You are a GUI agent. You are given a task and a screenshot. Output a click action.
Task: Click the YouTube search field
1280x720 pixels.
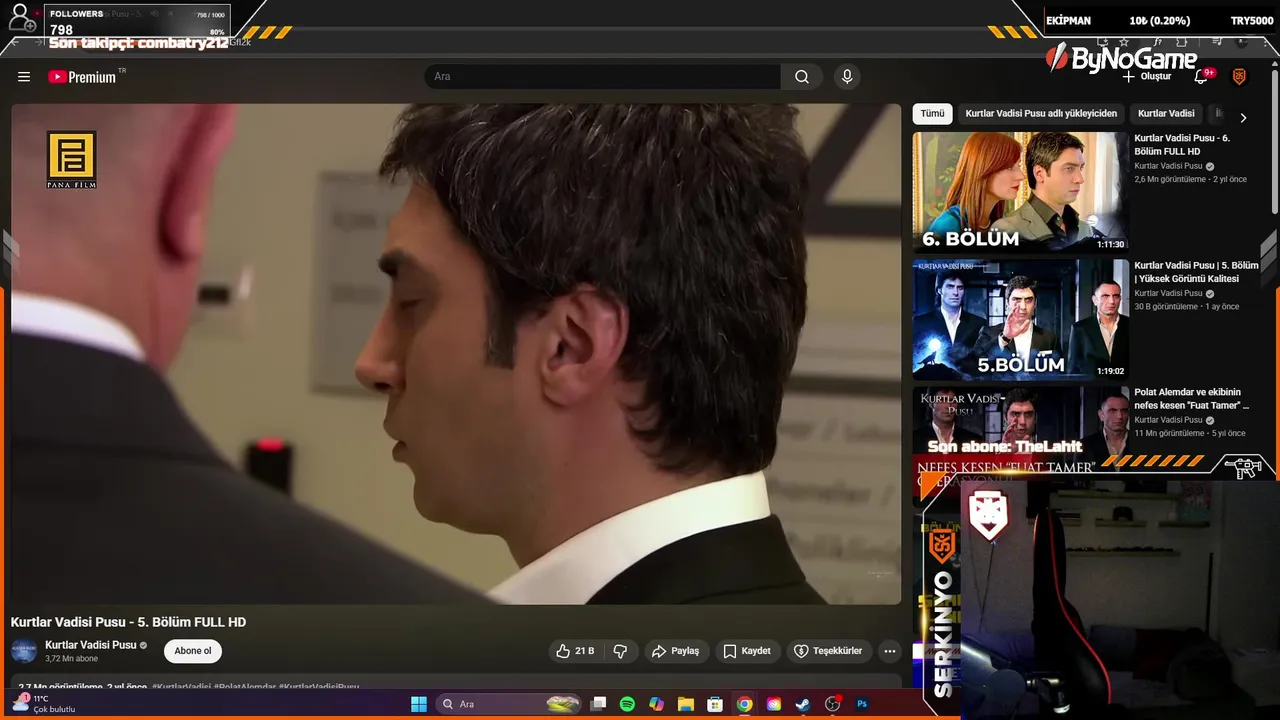tap(603, 77)
